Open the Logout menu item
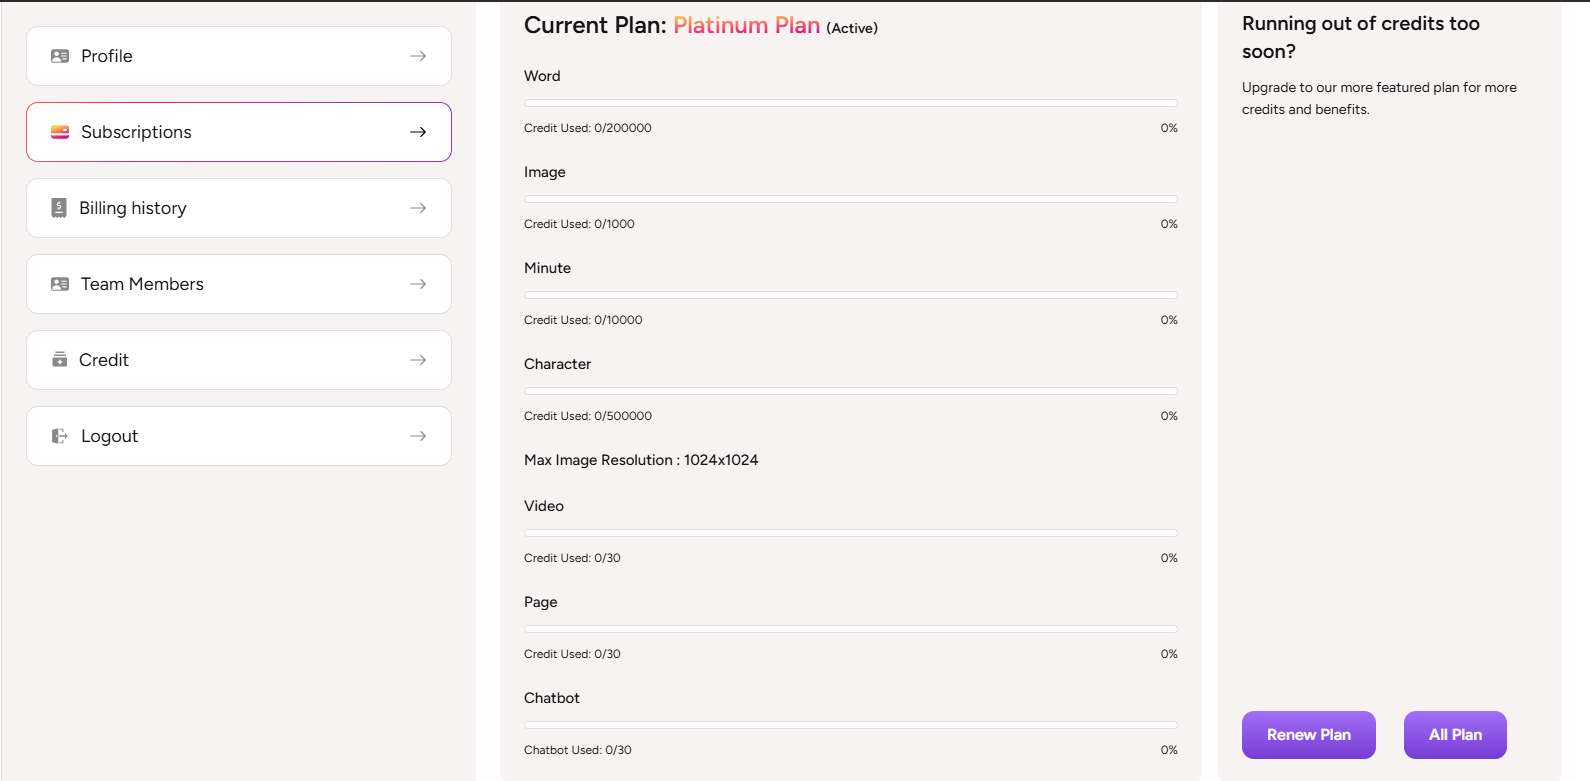Image resolution: width=1590 pixels, height=781 pixels. [x=110, y=436]
